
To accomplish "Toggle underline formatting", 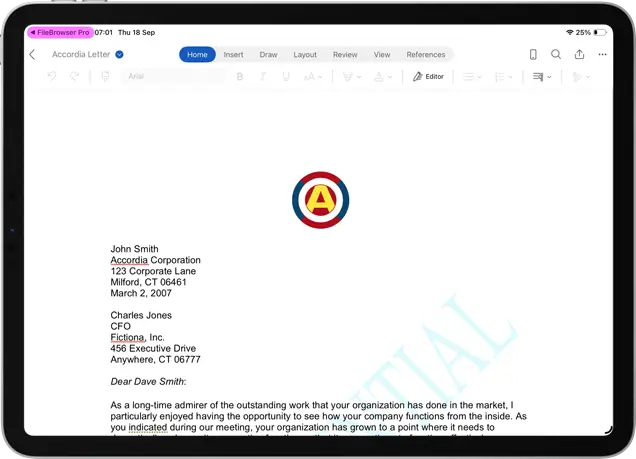I will (284, 77).
